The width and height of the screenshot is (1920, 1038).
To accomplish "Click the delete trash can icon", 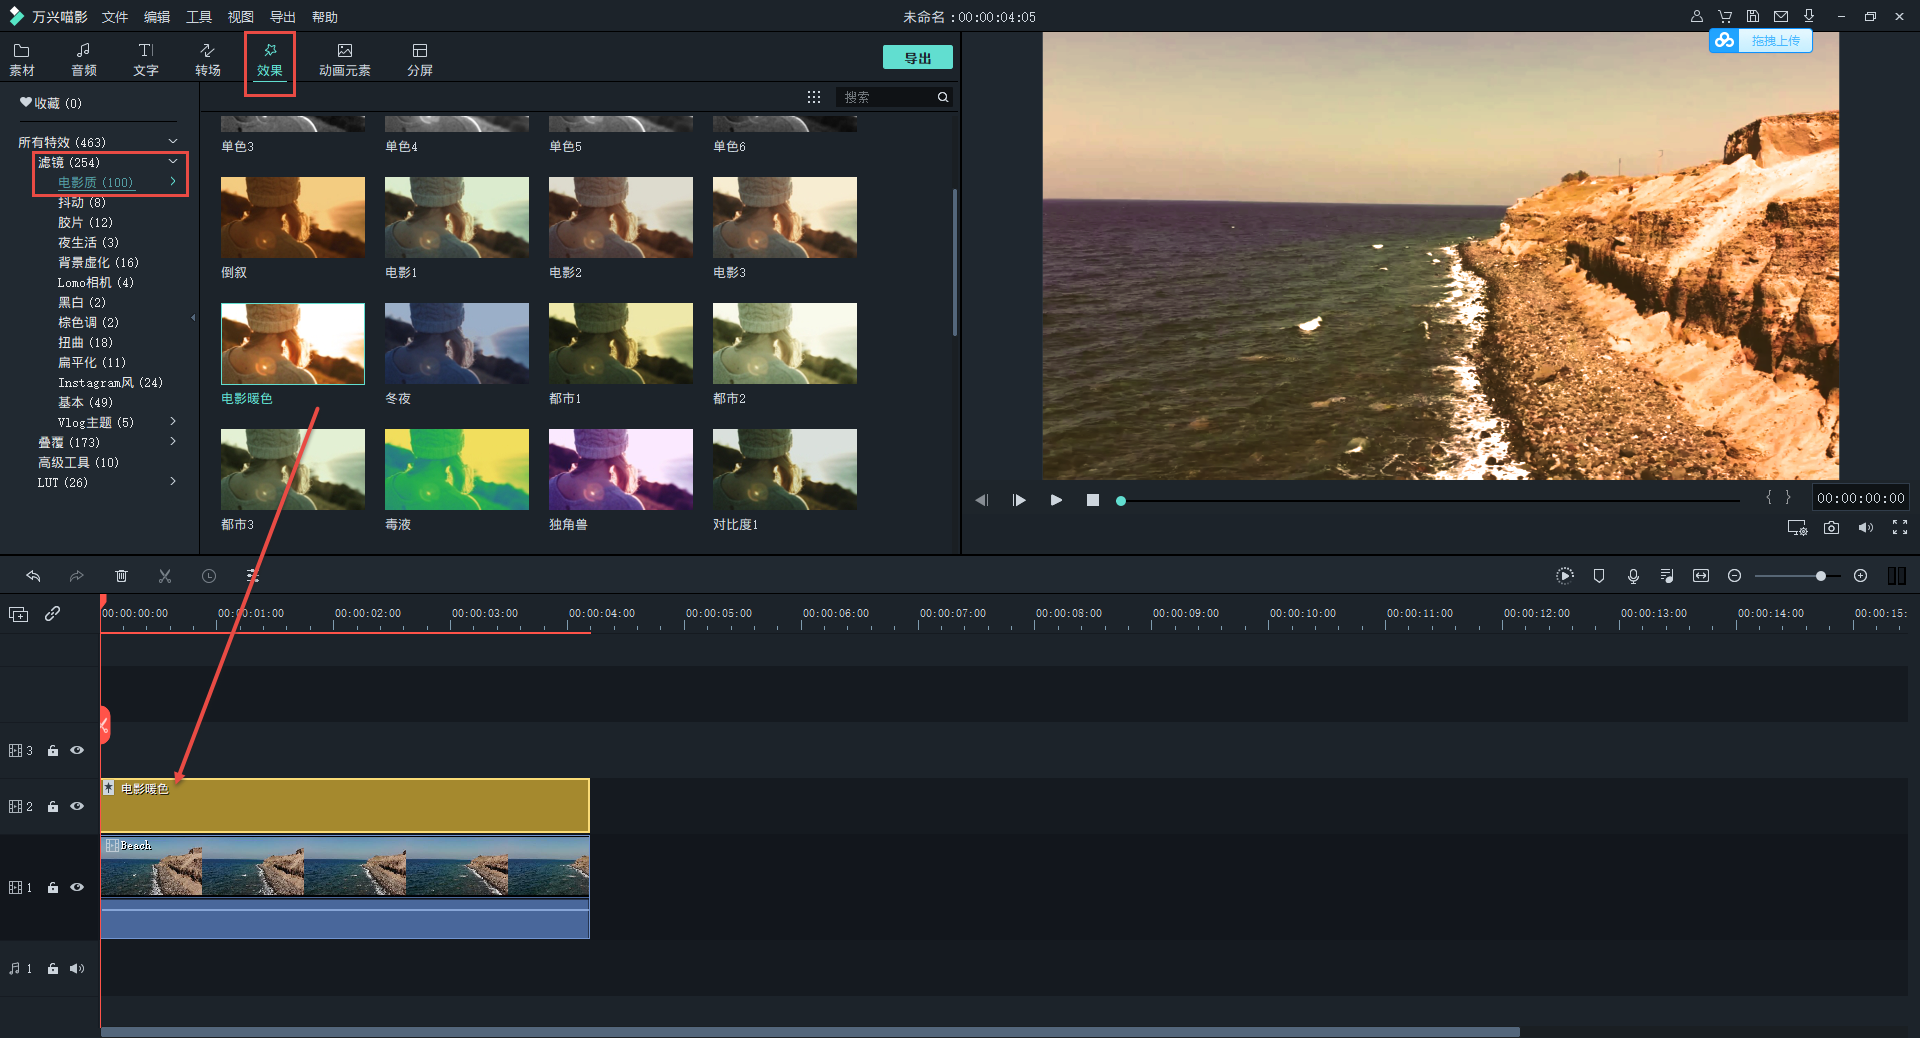I will coord(121,576).
